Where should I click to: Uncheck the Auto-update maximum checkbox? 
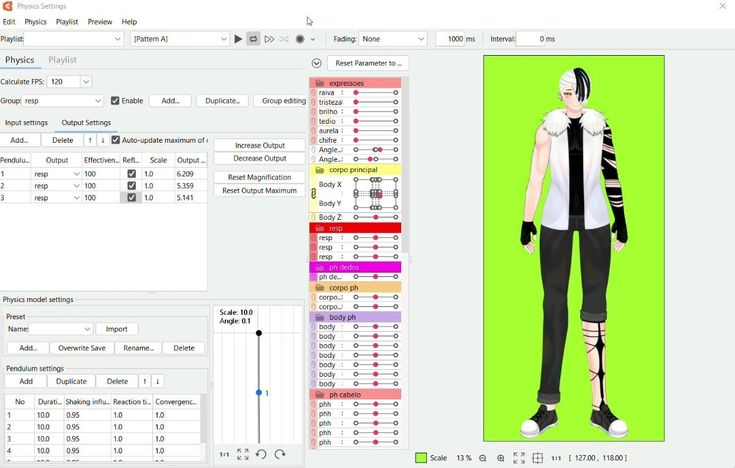tap(116, 140)
